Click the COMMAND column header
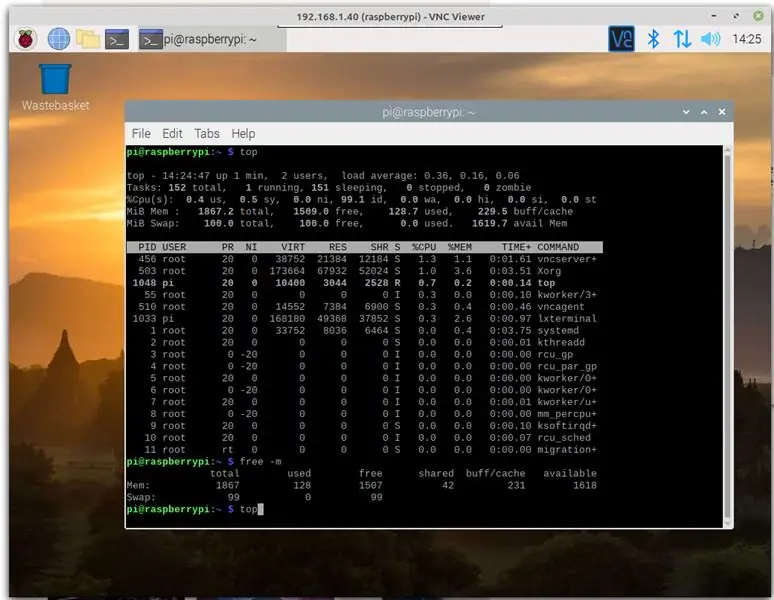 558,247
